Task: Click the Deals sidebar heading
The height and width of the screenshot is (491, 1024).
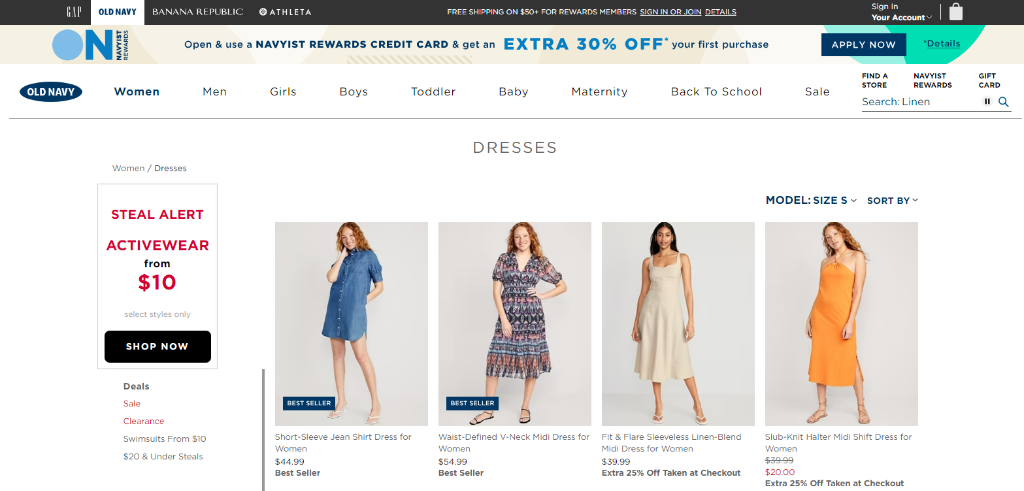Action: pyautogui.click(x=136, y=386)
